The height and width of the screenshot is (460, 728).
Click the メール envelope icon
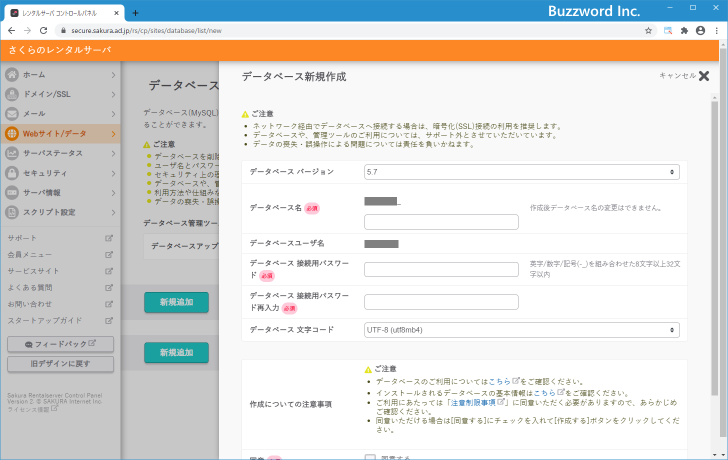pyautogui.click(x=12, y=114)
